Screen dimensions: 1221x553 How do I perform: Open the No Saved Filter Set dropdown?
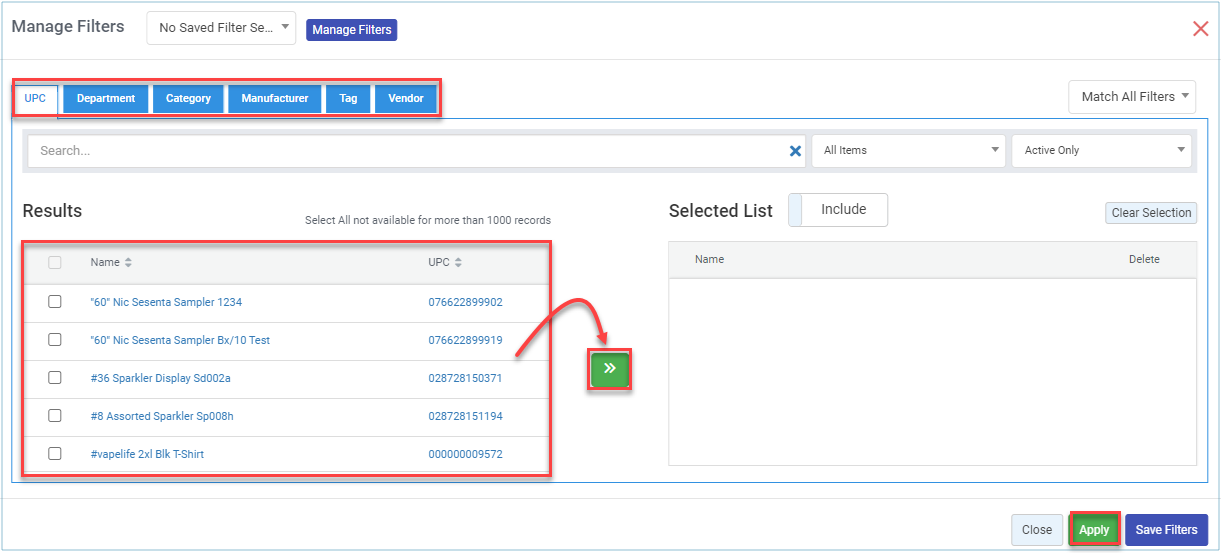pyautogui.click(x=221, y=28)
